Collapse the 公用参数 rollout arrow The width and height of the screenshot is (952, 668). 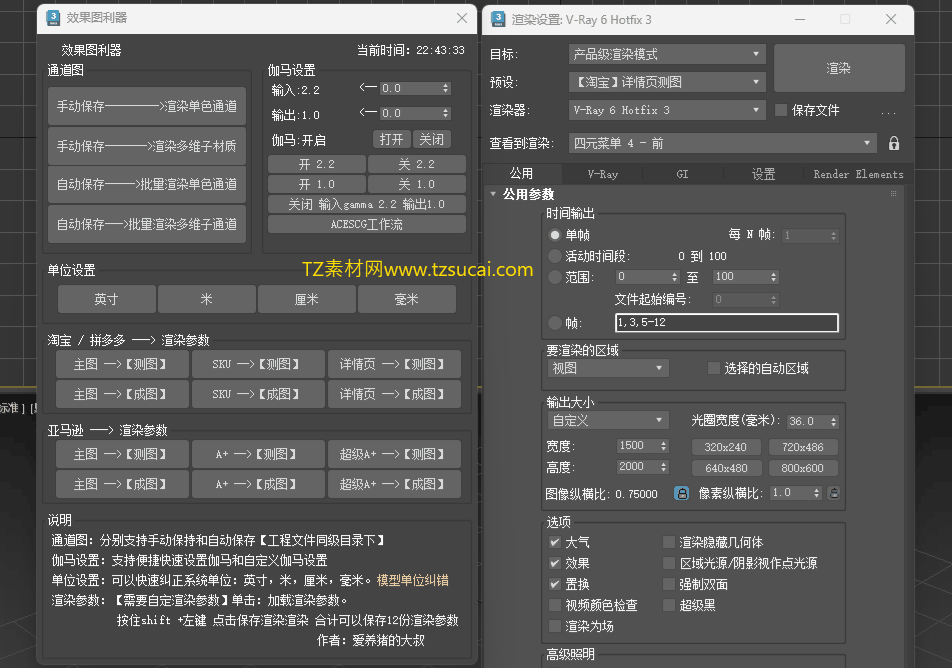click(x=493, y=194)
